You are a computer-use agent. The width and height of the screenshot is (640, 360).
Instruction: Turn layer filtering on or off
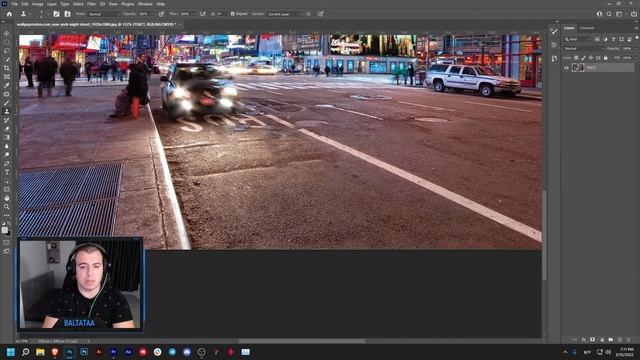[636, 38]
